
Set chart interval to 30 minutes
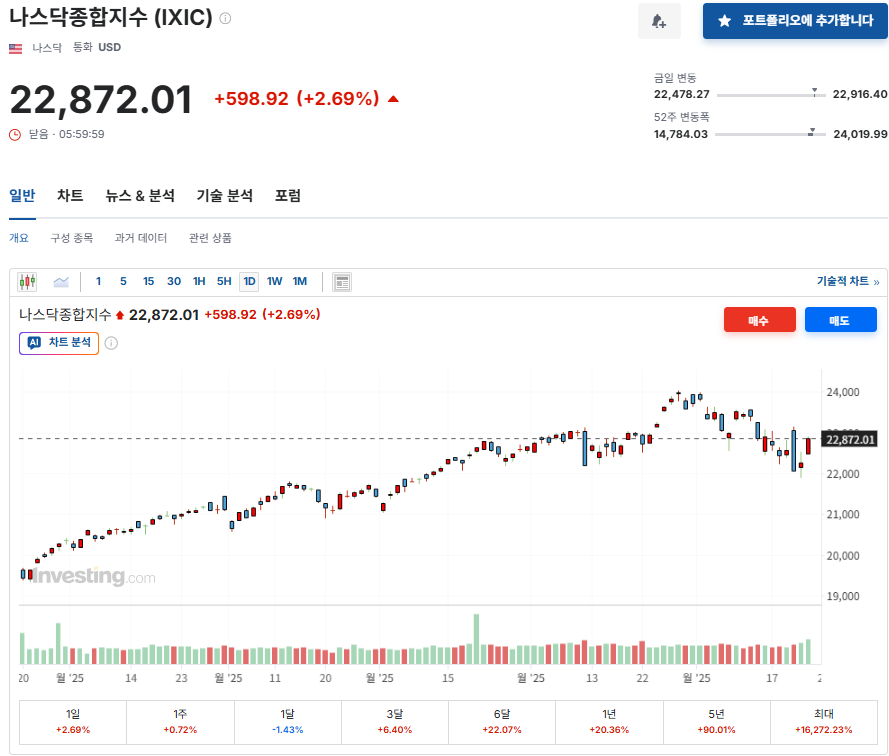tap(174, 281)
